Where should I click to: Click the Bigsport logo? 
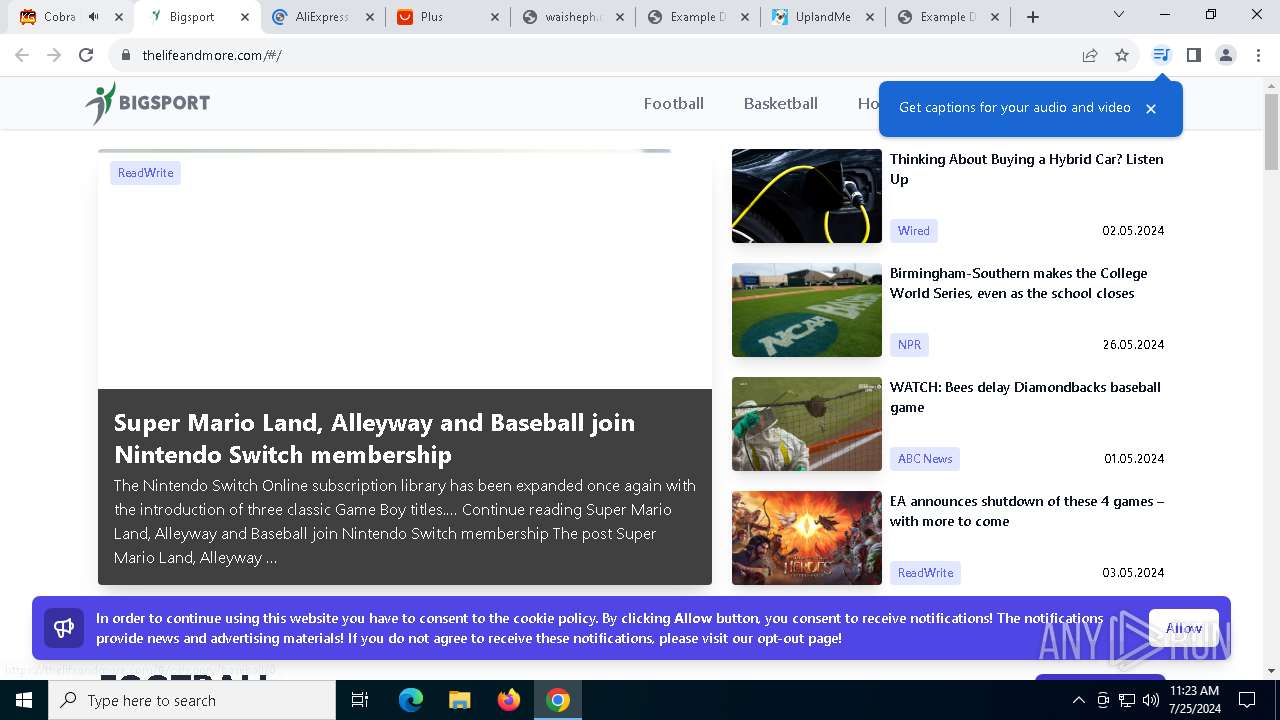click(x=147, y=103)
